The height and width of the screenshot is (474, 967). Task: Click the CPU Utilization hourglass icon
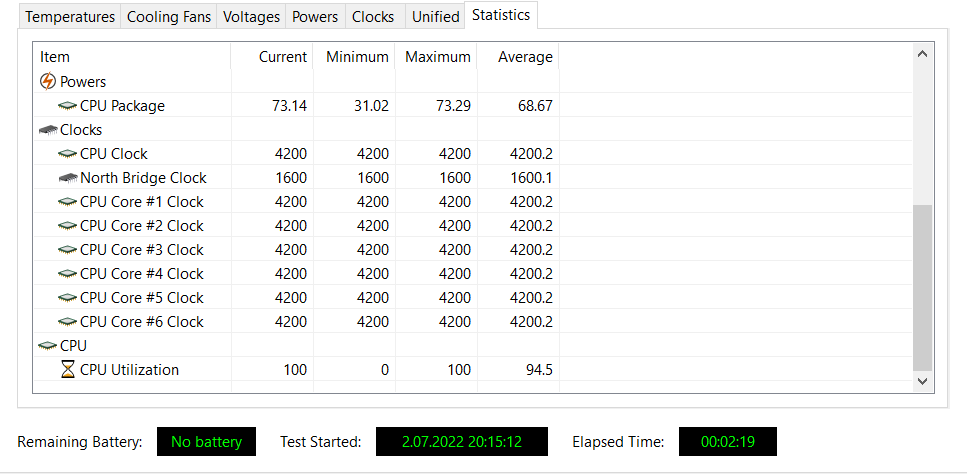(68, 370)
